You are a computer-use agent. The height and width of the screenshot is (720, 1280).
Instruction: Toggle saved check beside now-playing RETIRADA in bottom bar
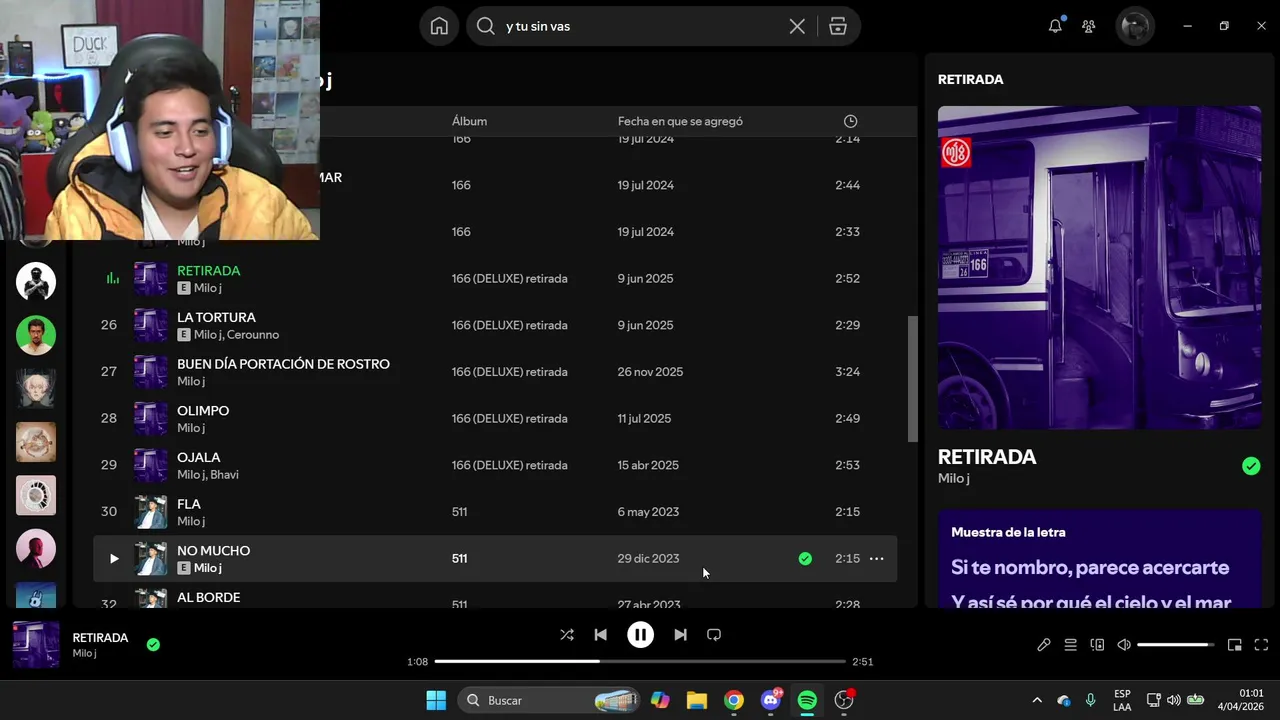[153, 645]
